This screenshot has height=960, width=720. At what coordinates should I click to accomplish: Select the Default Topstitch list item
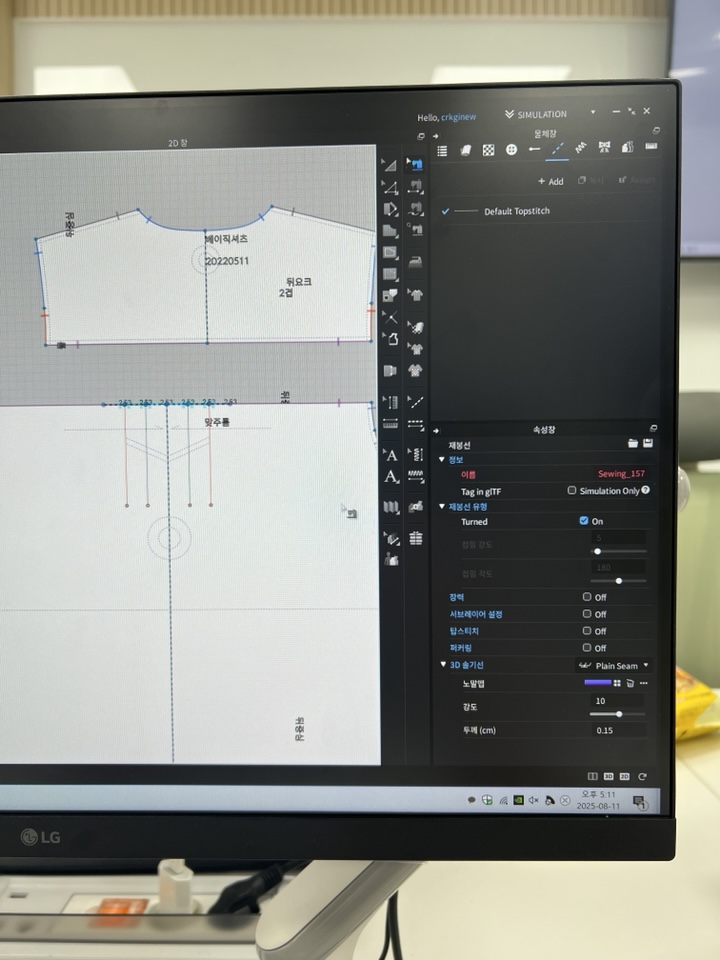(x=516, y=211)
